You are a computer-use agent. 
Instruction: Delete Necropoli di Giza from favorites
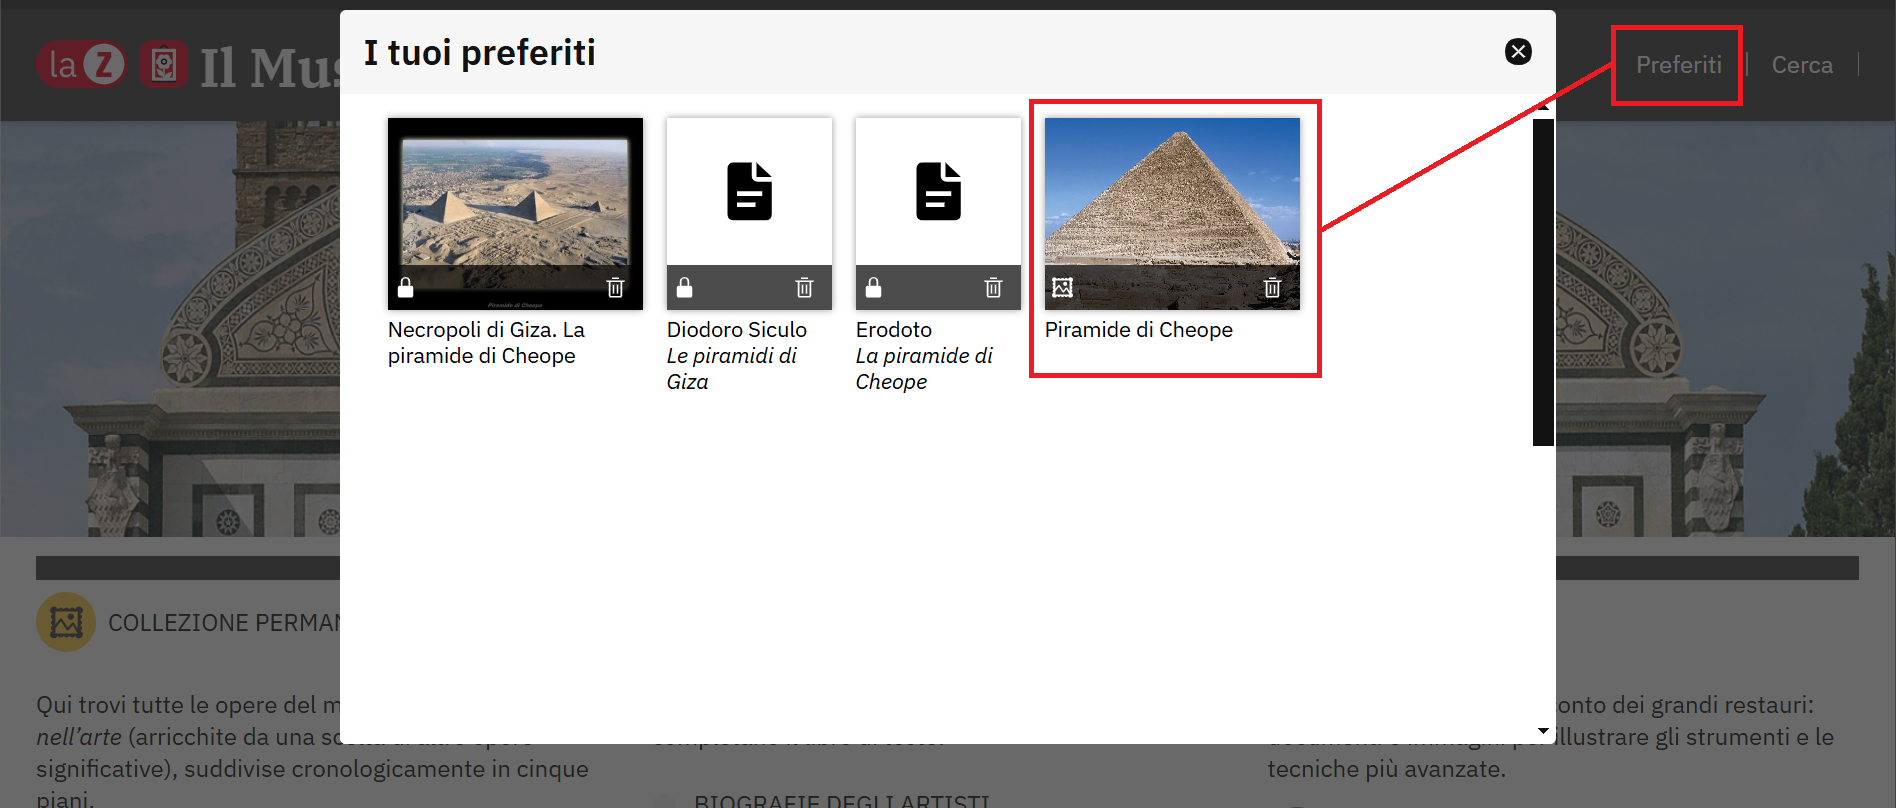coord(615,288)
